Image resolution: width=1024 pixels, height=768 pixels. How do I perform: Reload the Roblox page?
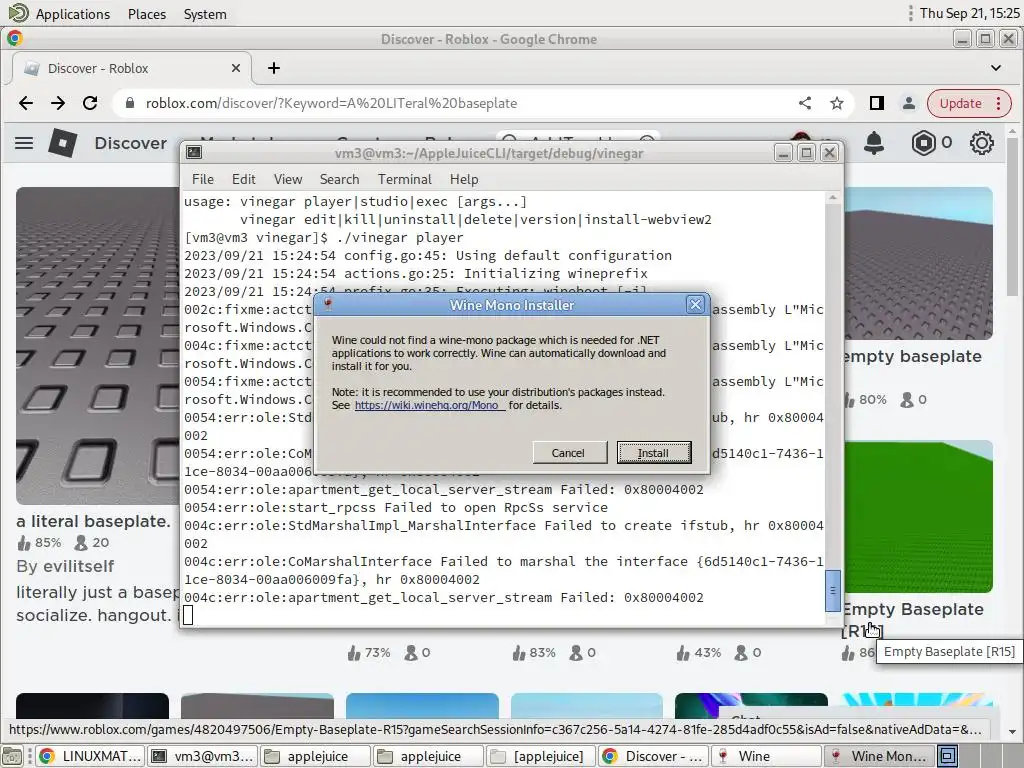[x=90, y=103]
